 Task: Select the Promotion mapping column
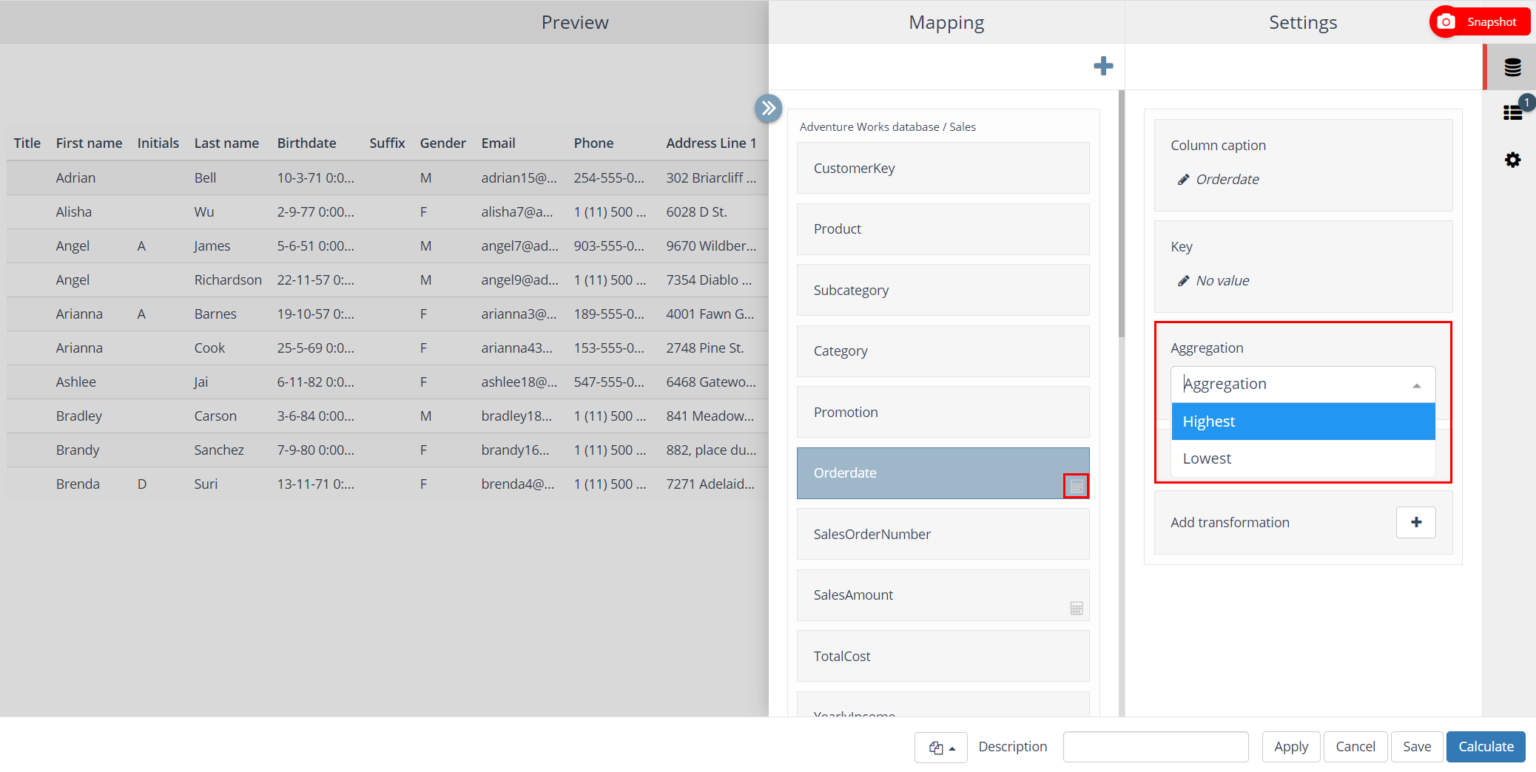pyautogui.click(x=943, y=412)
